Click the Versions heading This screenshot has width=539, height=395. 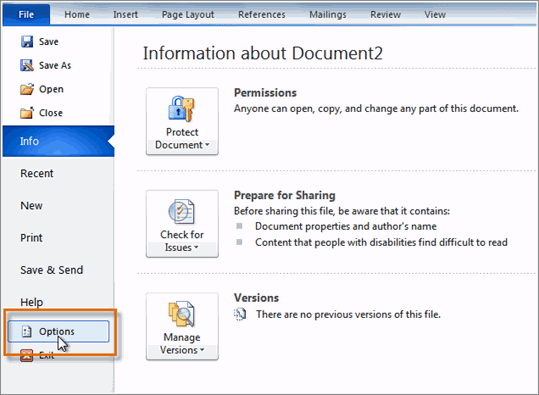(x=256, y=298)
